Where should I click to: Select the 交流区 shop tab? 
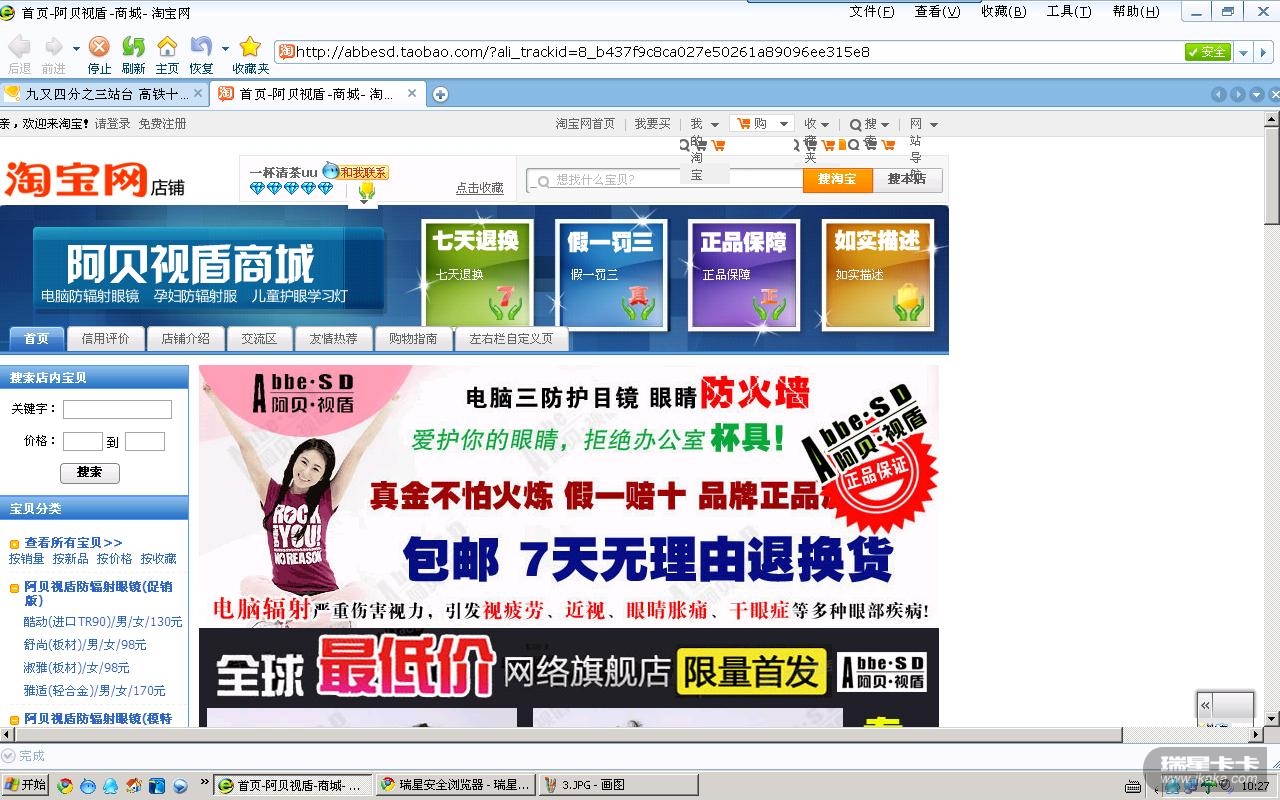(259, 338)
